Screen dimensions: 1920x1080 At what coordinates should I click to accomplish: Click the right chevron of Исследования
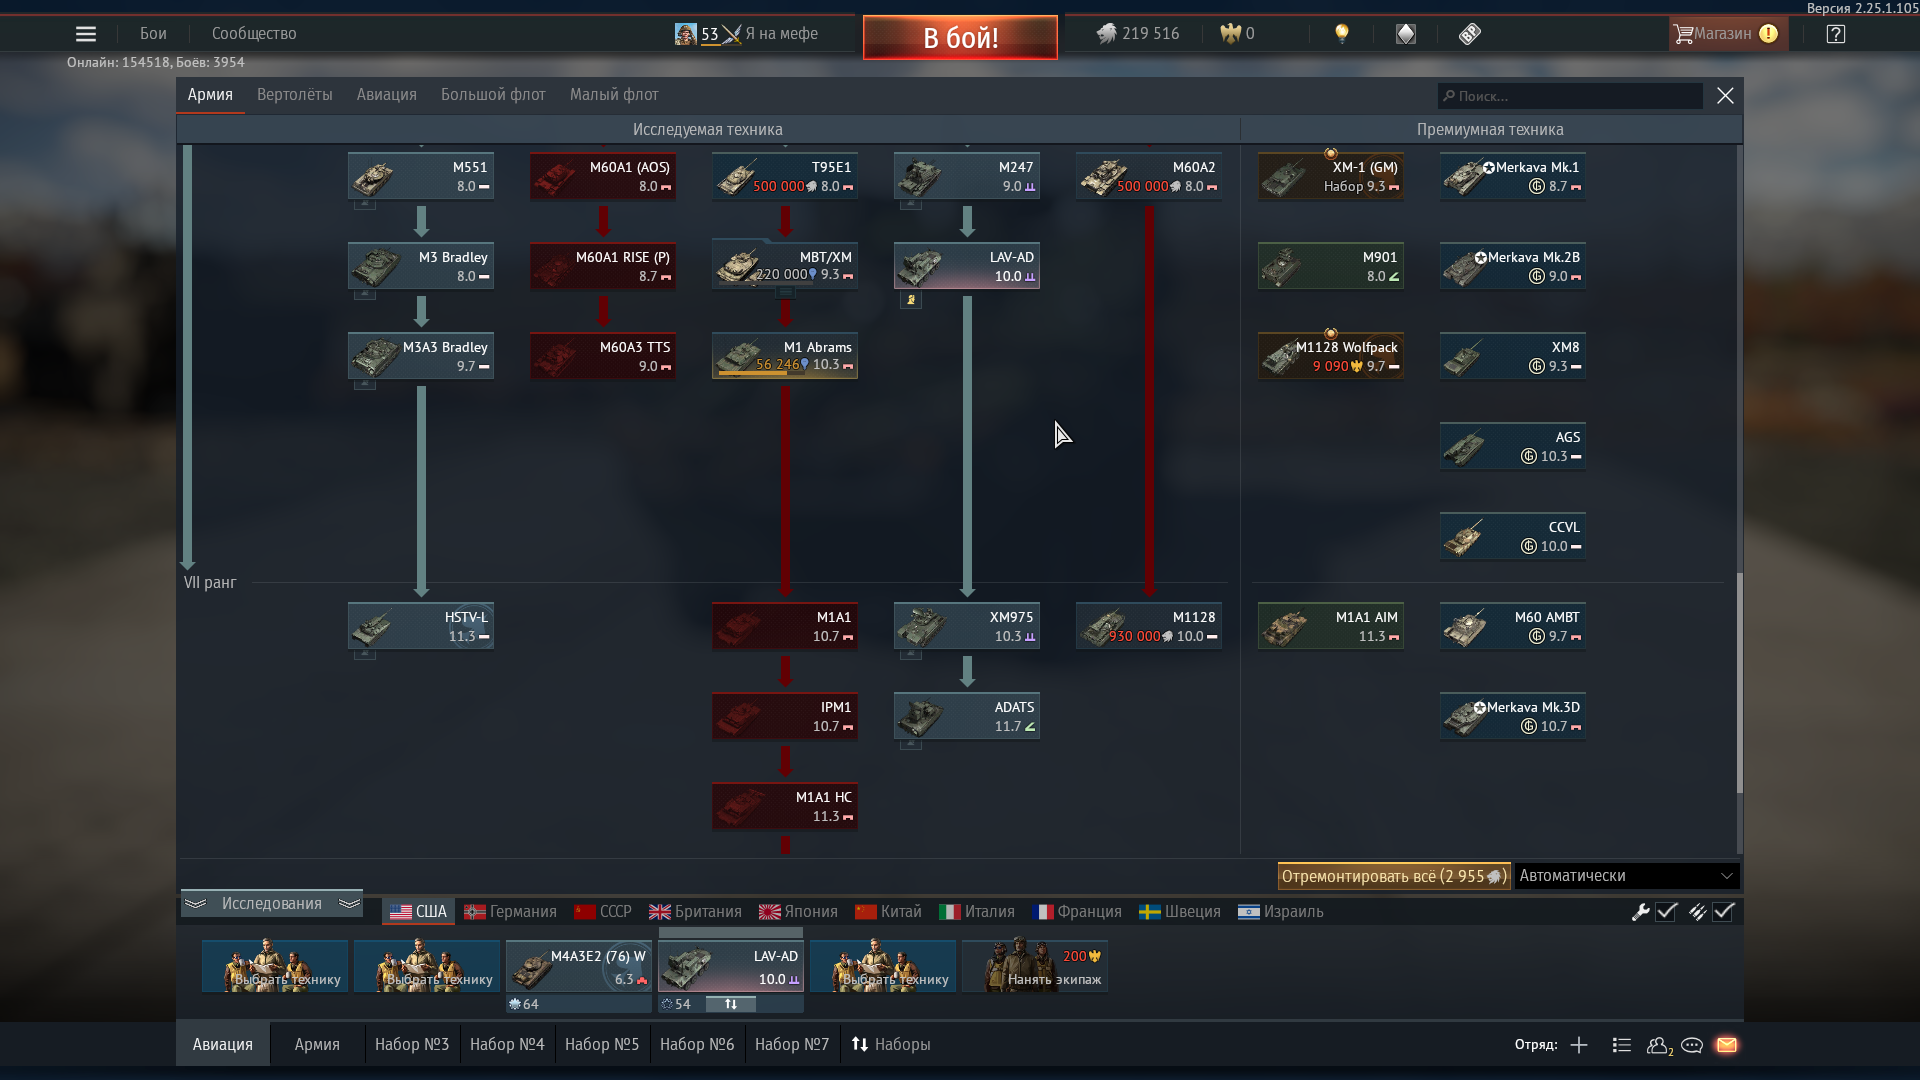[x=349, y=904]
